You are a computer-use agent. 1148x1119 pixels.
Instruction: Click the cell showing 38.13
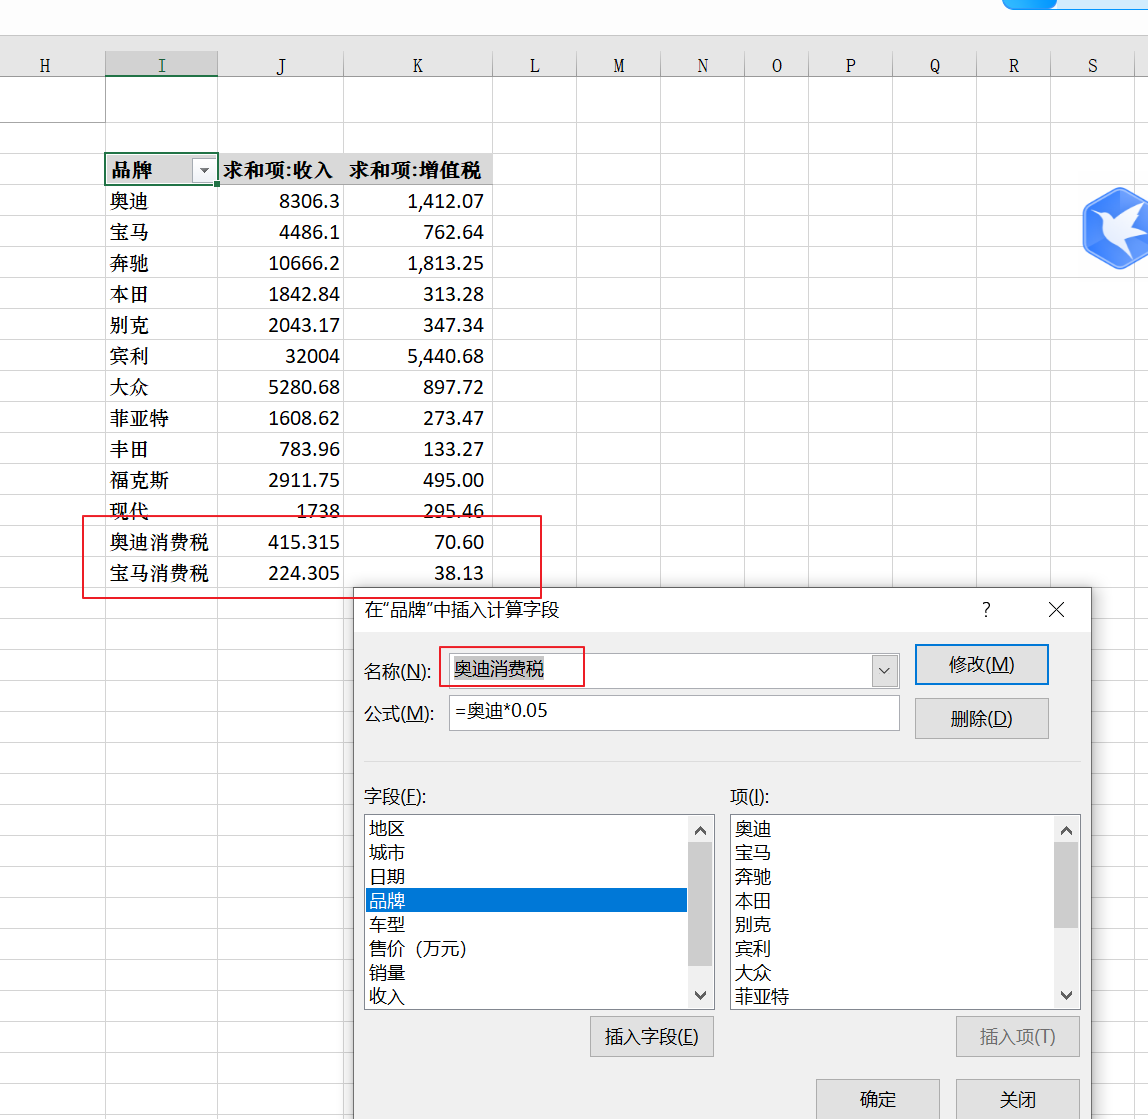pyautogui.click(x=418, y=573)
